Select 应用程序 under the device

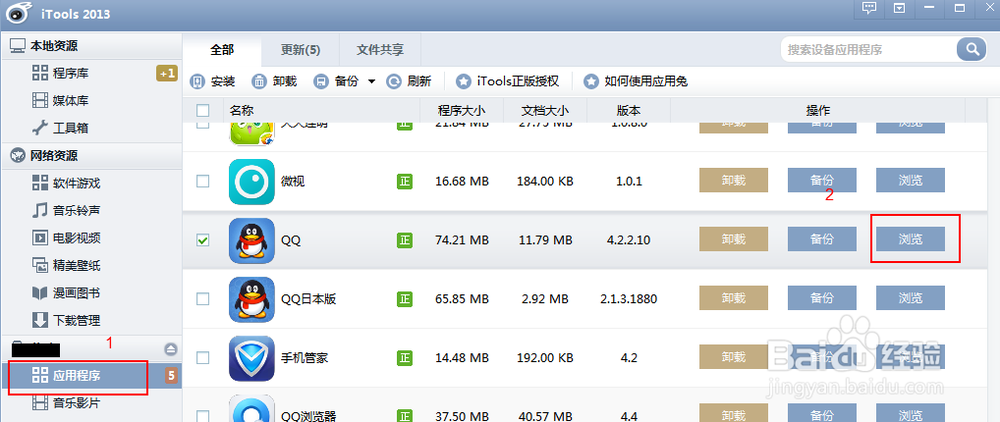tap(91, 375)
